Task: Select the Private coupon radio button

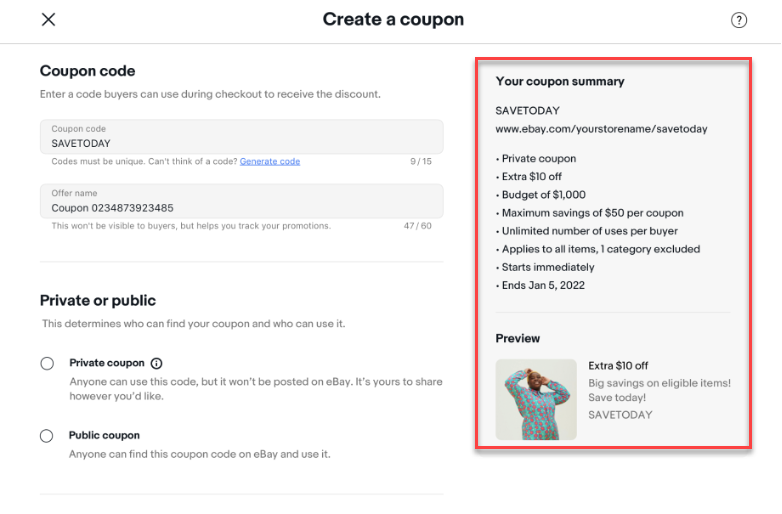Action: click(47, 364)
